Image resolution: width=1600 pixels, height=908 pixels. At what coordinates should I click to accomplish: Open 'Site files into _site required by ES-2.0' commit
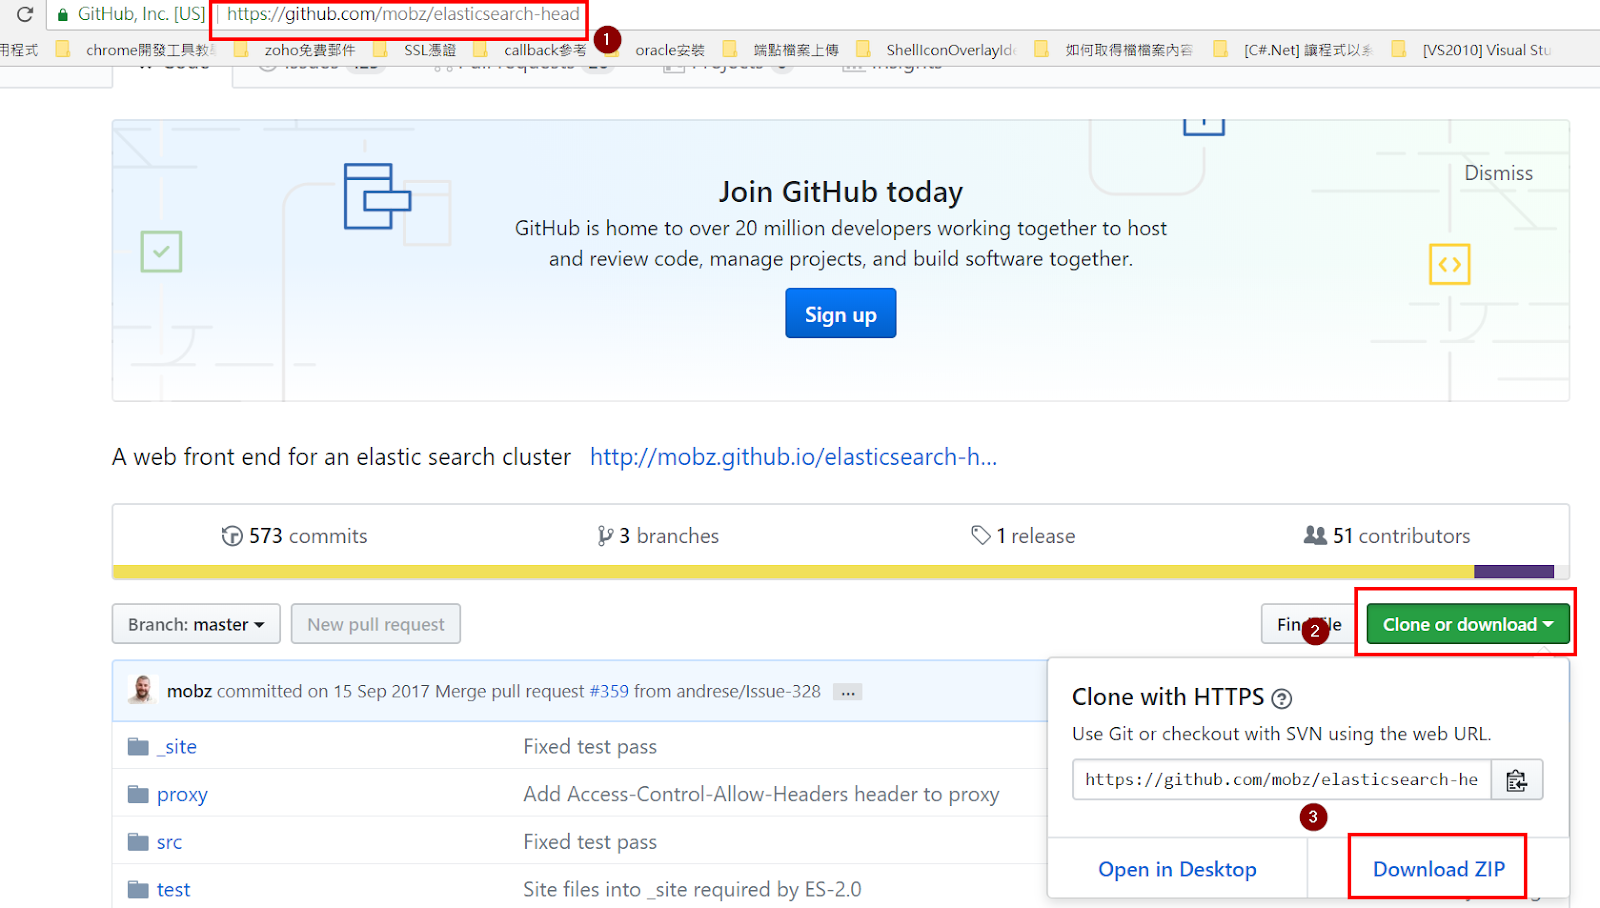click(x=692, y=889)
